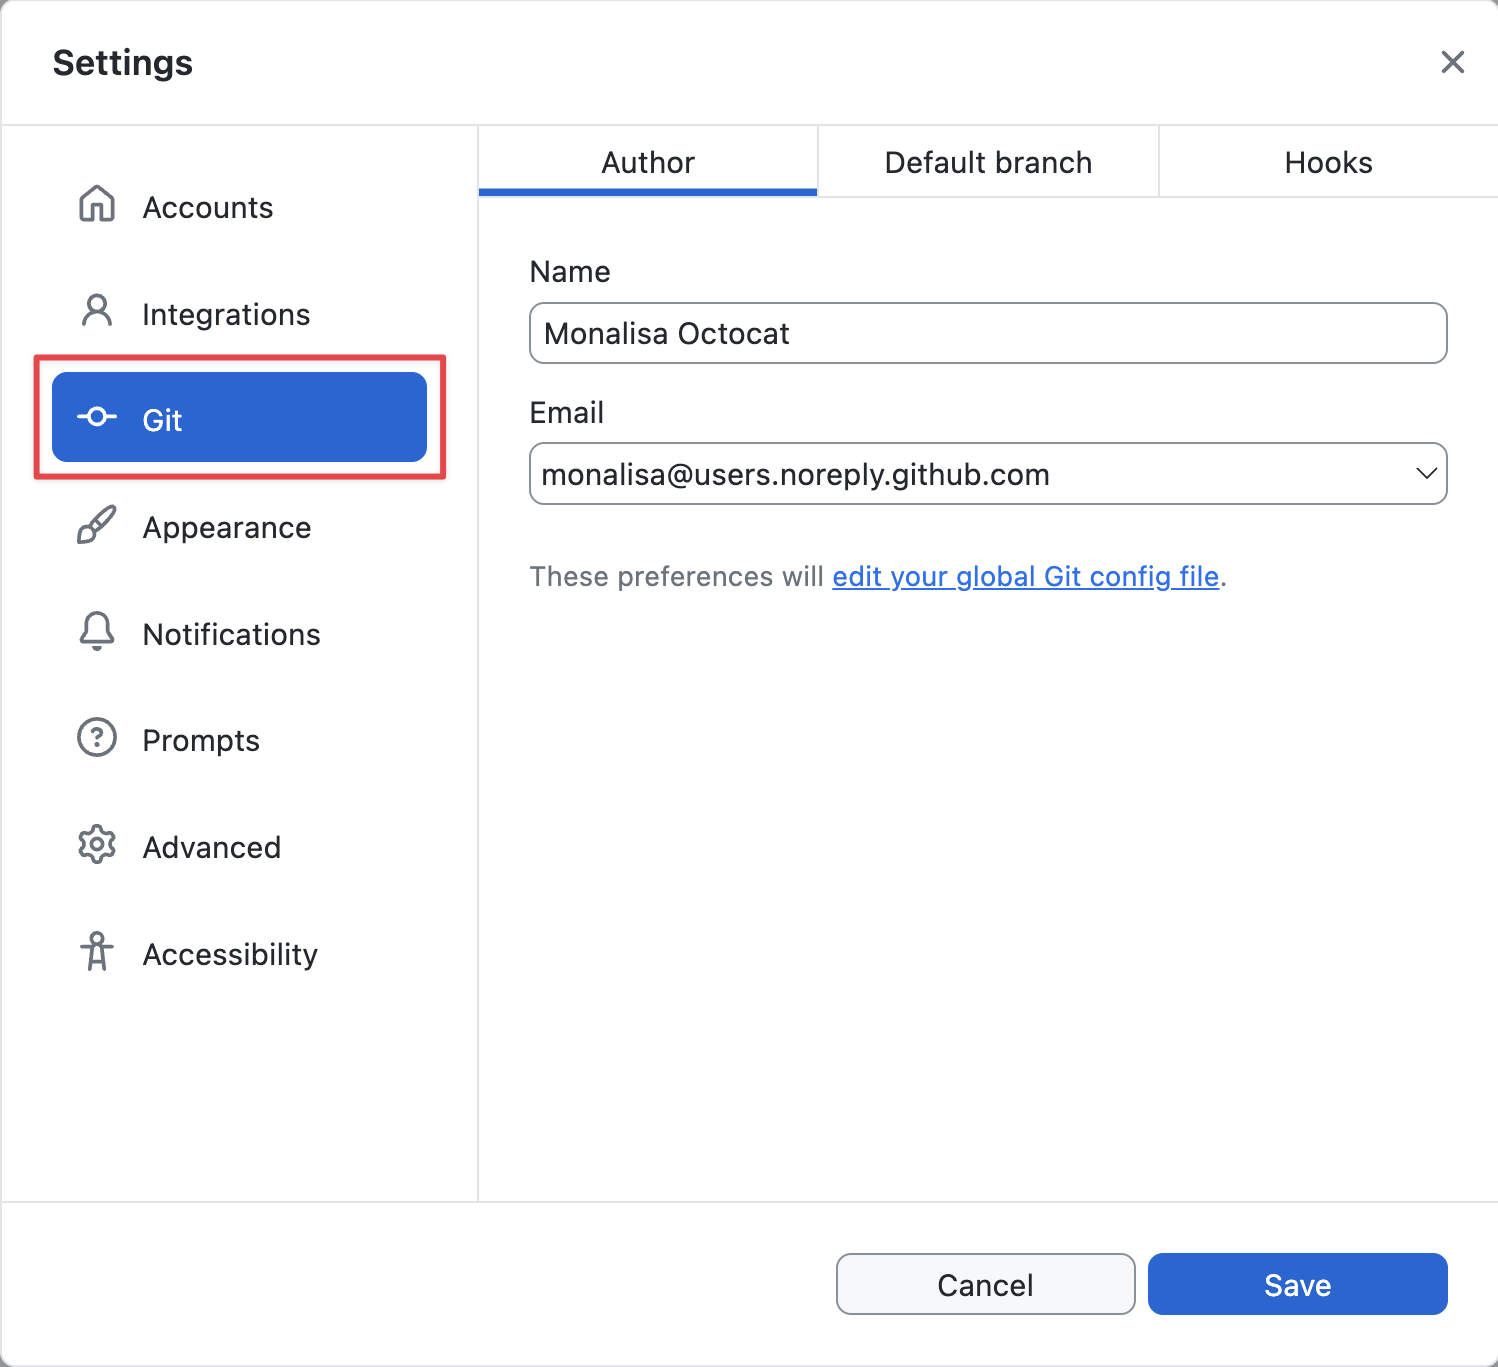Image resolution: width=1498 pixels, height=1367 pixels.
Task: Cancel the settings changes
Action: coord(985,1284)
